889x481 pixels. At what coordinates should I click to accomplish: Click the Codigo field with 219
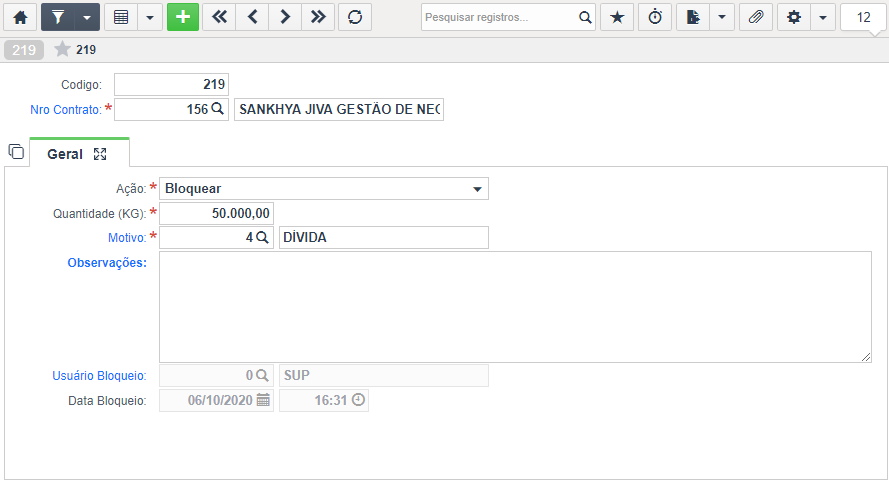pos(171,85)
